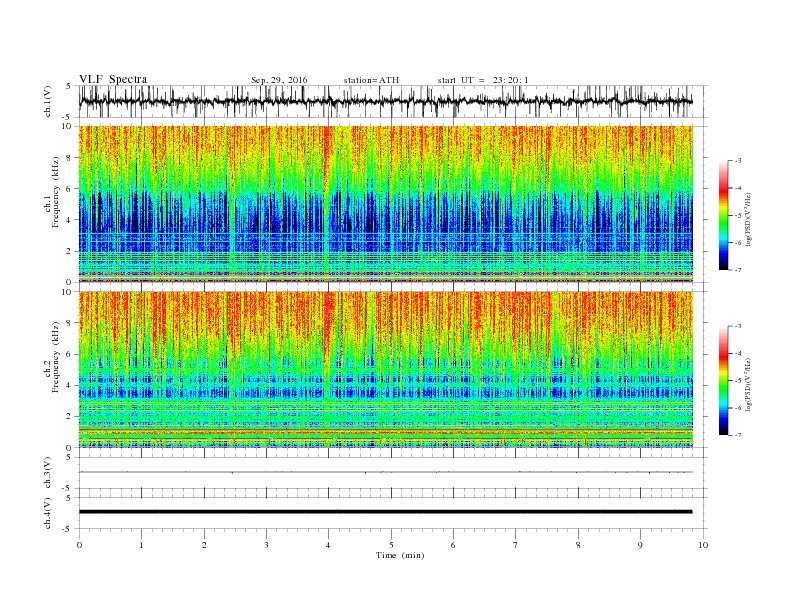Viewport: 792px width, 612px height.
Task: Click the upper PSD color bar for ch.1
Action: click(724, 215)
